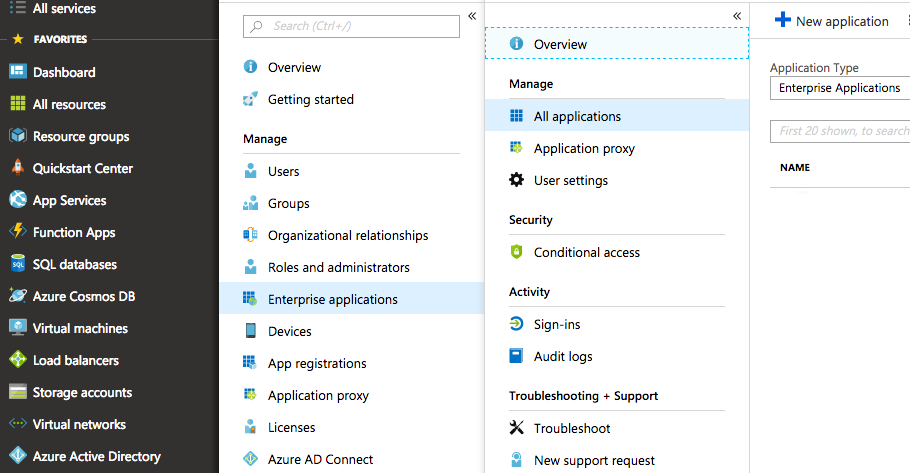This screenshot has height=473, width=910.
Task: Click the Conditional access shield icon
Action: [x=516, y=252]
